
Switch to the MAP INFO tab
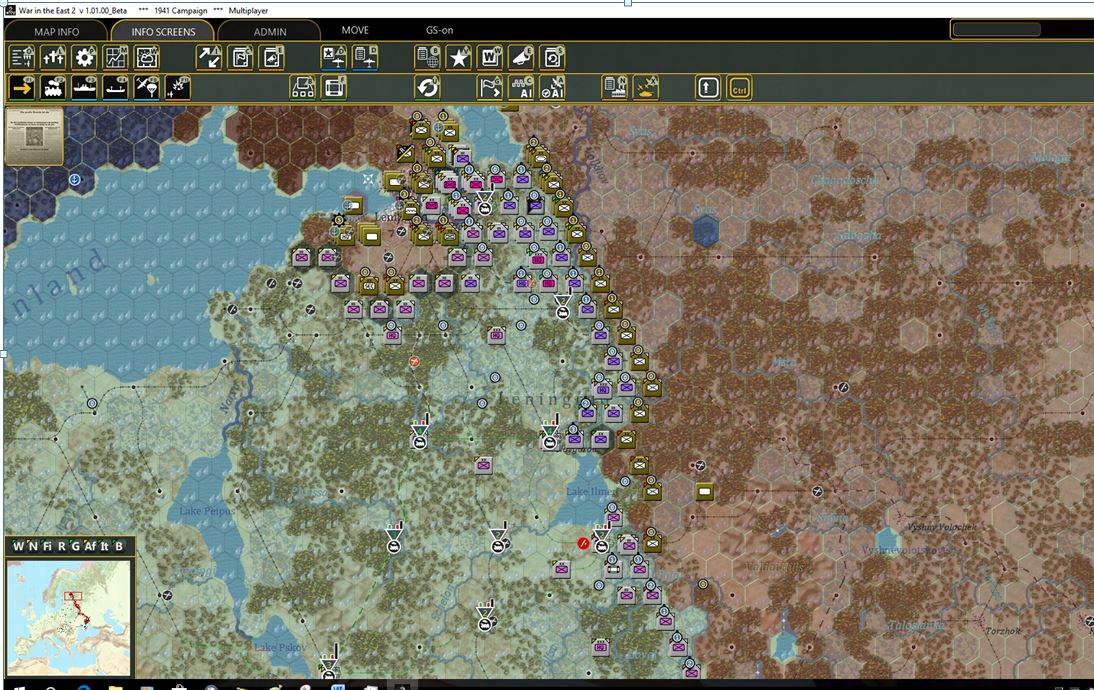tap(57, 31)
